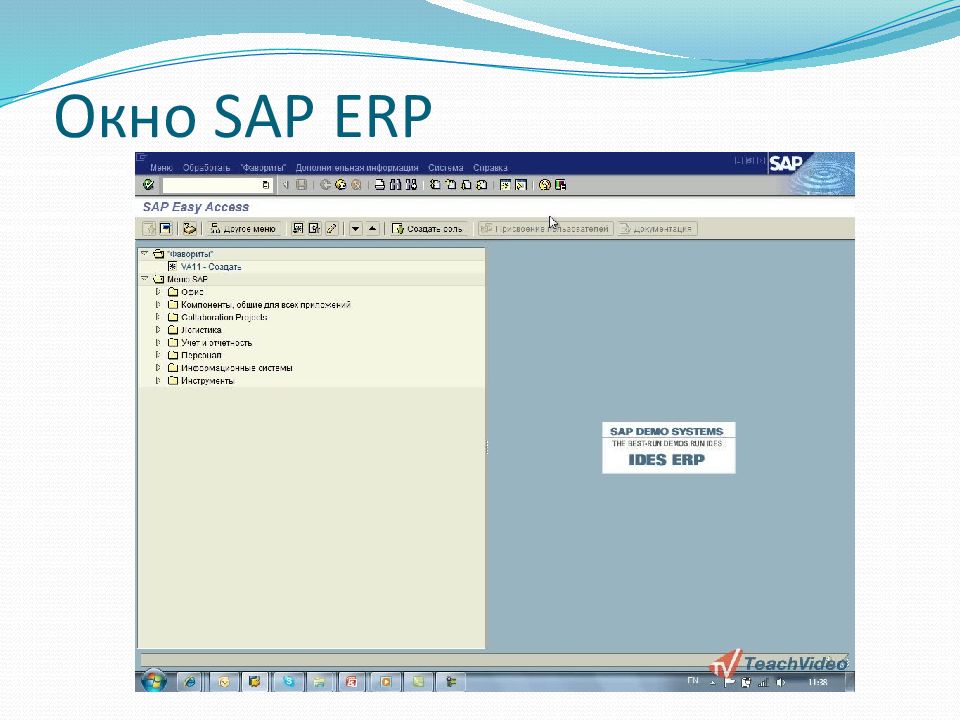Image resolution: width=960 pixels, height=720 pixels.
Task: Open the "Фавориты" menu in menu bar
Action: coord(263,167)
